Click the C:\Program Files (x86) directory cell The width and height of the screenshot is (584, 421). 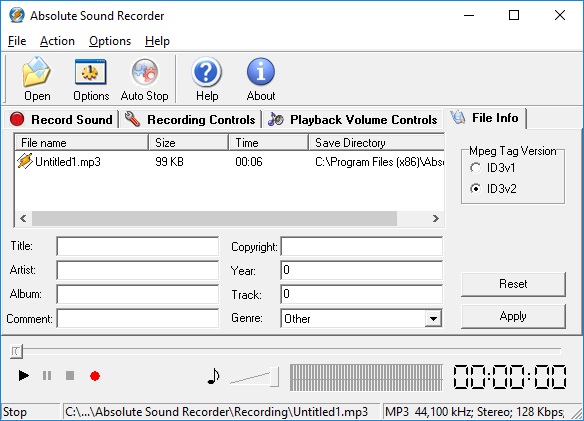tap(379, 162)
